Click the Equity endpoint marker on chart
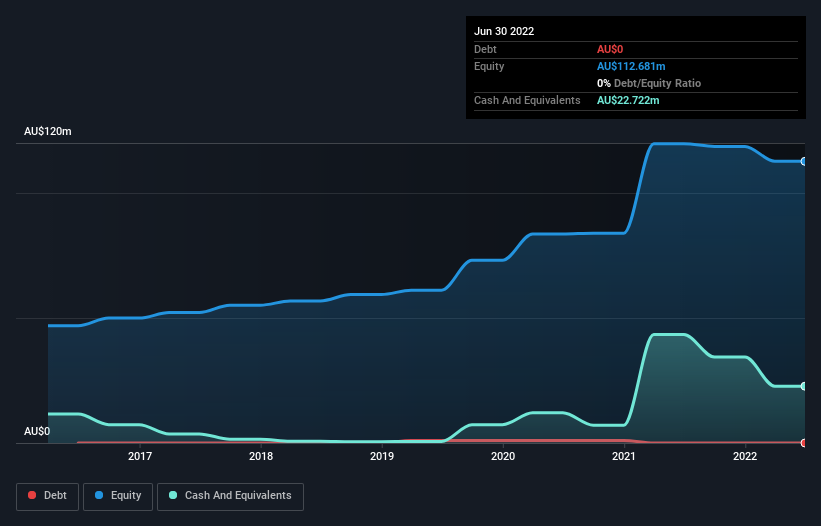The height and width of the screenshot is (526, 821). click(804, 161)
